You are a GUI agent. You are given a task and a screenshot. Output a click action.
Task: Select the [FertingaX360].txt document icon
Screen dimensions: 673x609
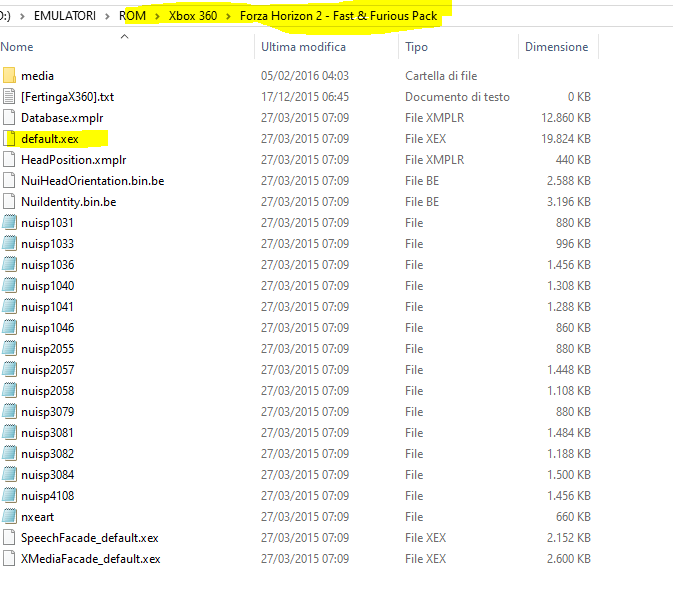[9, 97]
